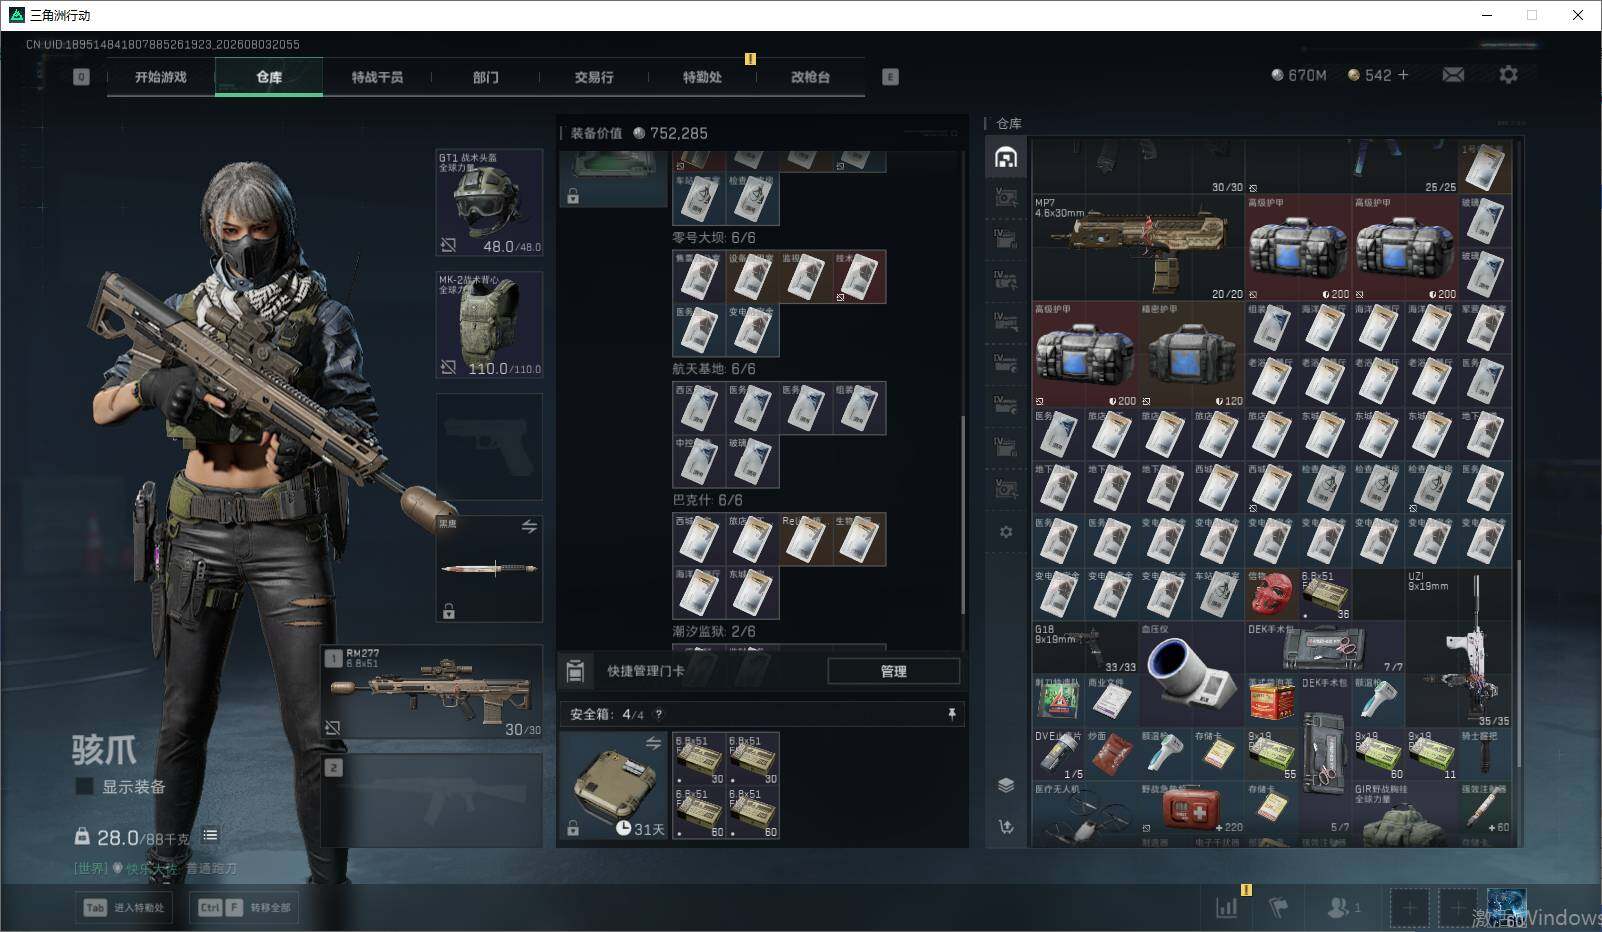The image size is (1602, 932).
Task: Click the 零号大坝: 6/6 keycard heading
Action: point(714,238)
